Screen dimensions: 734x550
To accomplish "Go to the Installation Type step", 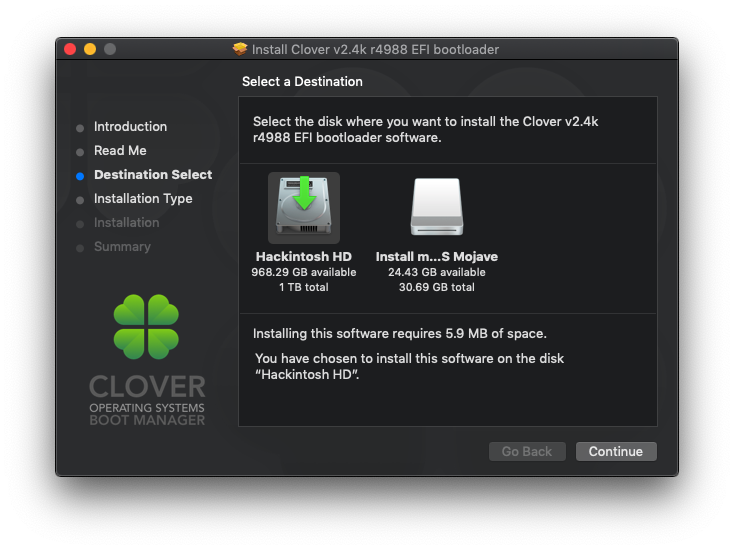I will pyautogui.click(x=143, y=198).
